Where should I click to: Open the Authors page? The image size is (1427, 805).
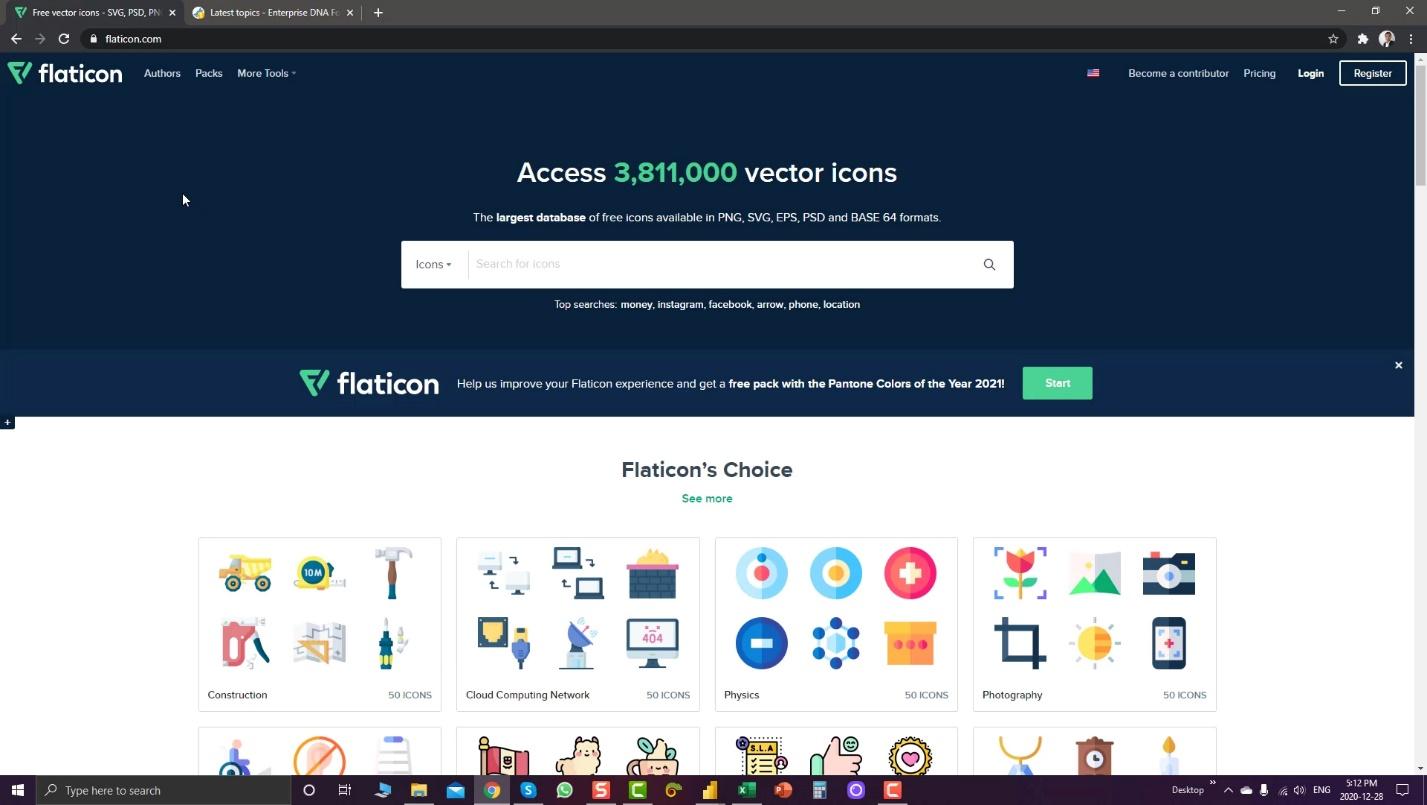[162, 73]
